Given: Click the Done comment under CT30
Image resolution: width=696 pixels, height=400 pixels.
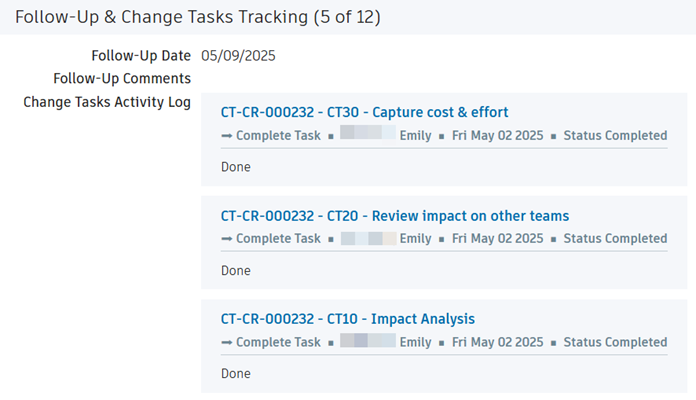Looking at the screenshot, I should coord(236,167).
